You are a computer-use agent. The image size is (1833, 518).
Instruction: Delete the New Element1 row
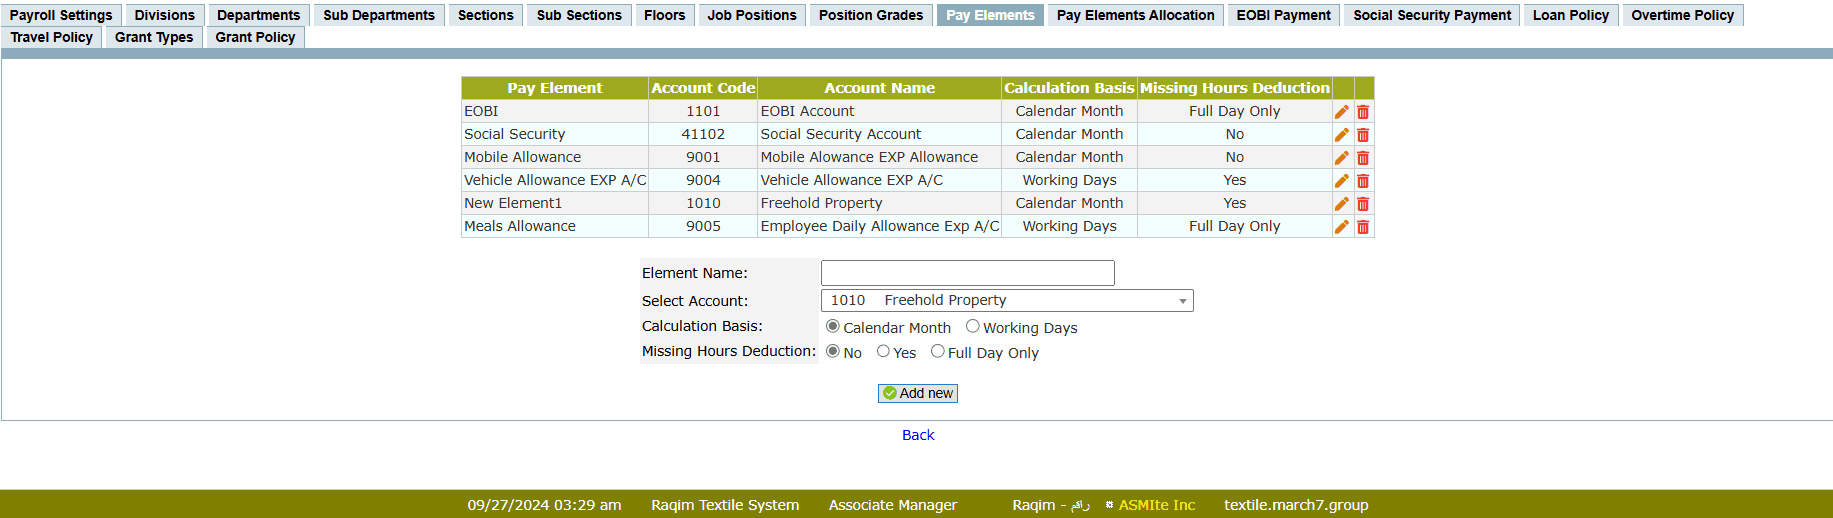tap(1363, 204)
